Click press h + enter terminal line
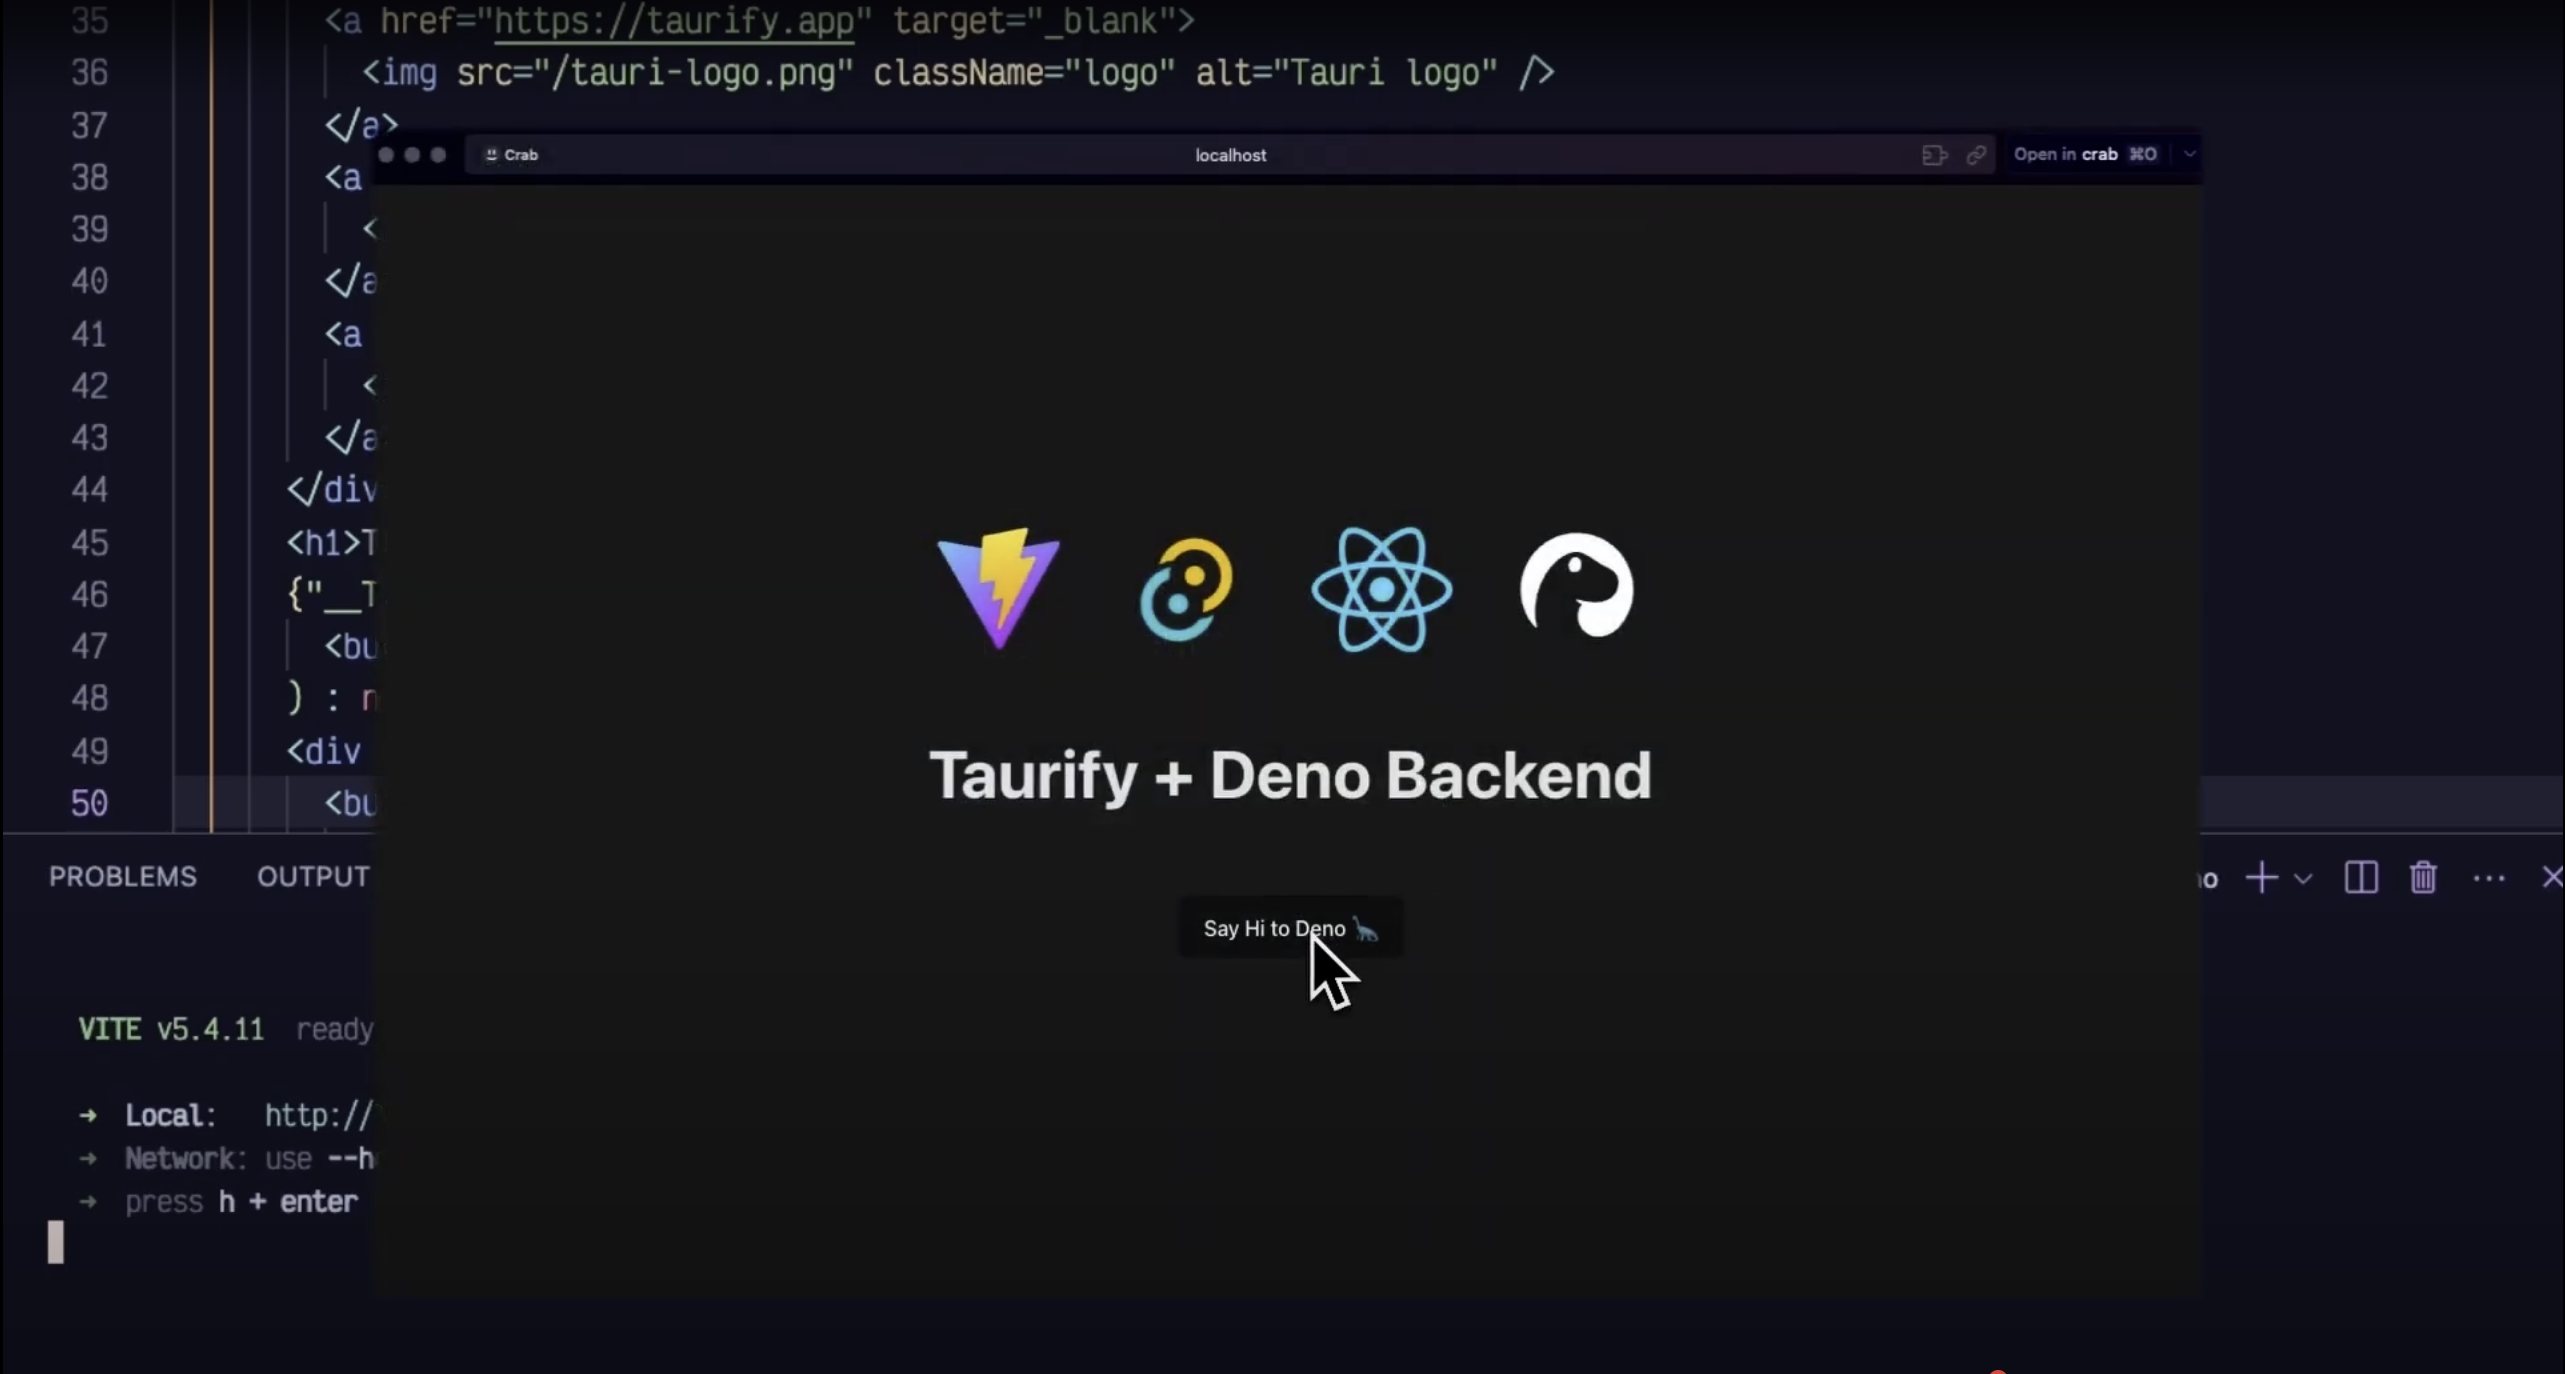The image size is (2565, 1374). coord(218,1201)
